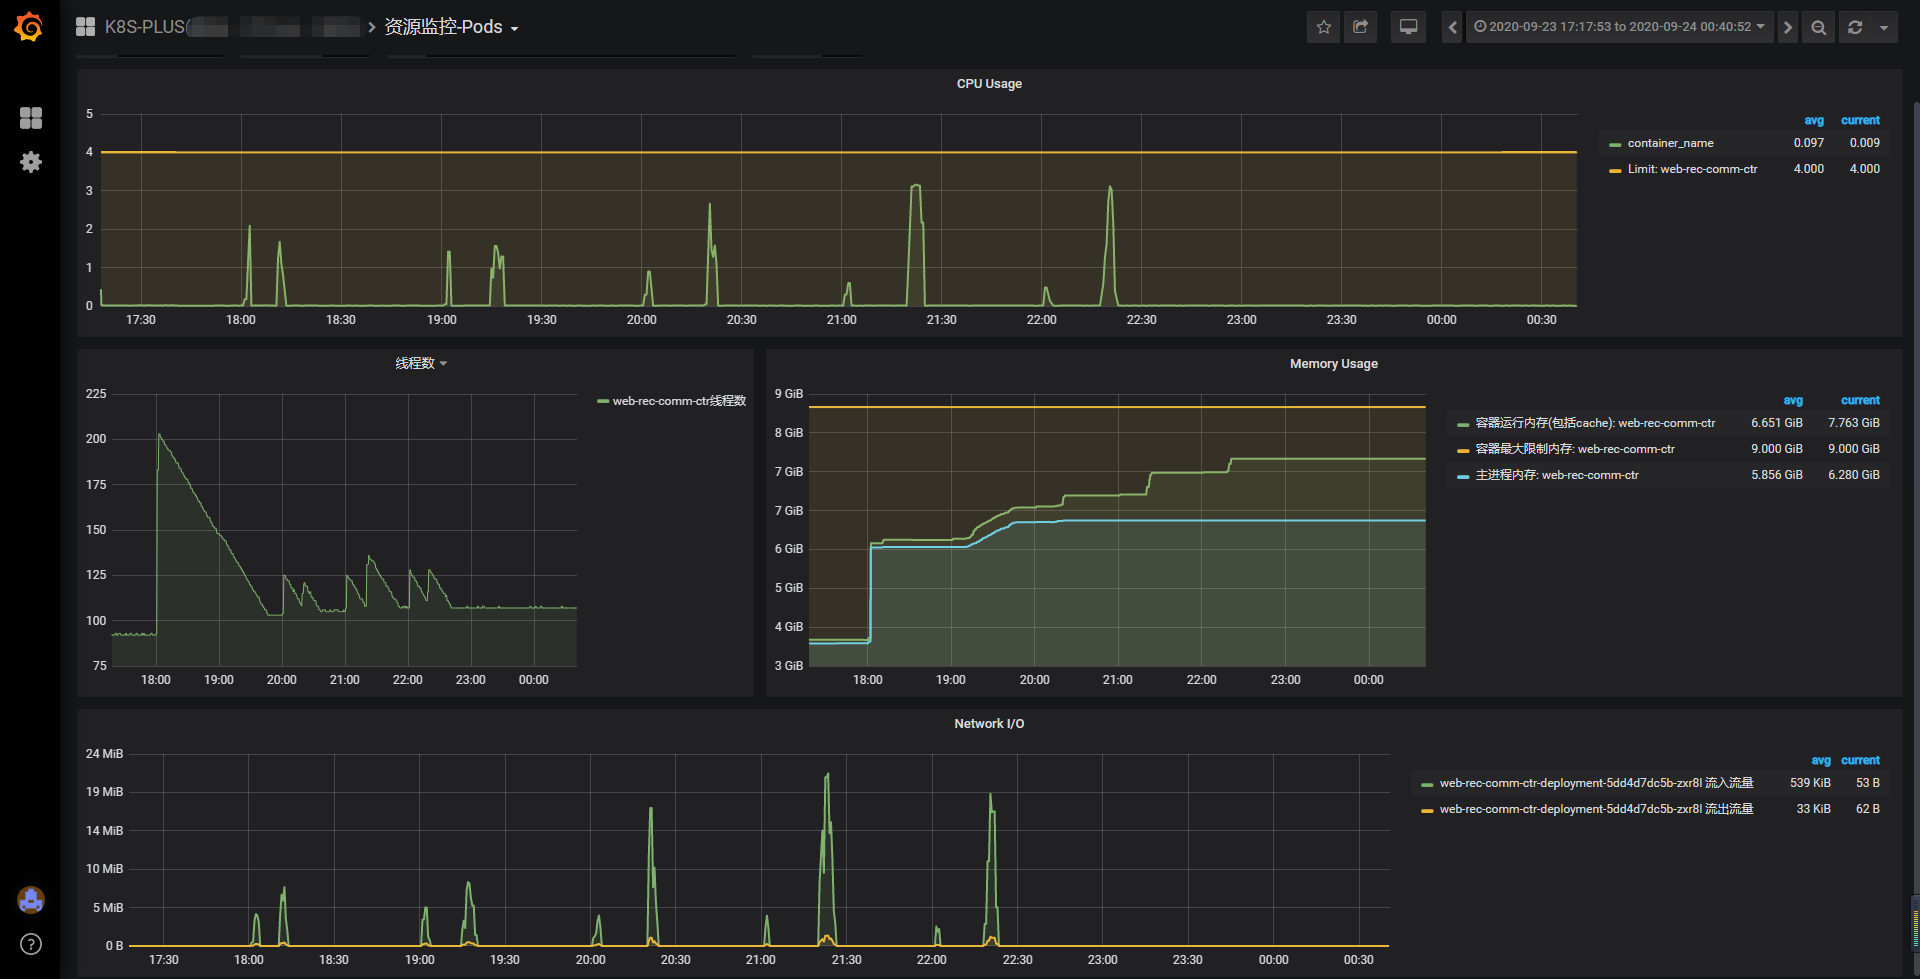Click 7.763 GiB current value in Memory legend
The image size is (1920, 979).
pos(1854,423)
